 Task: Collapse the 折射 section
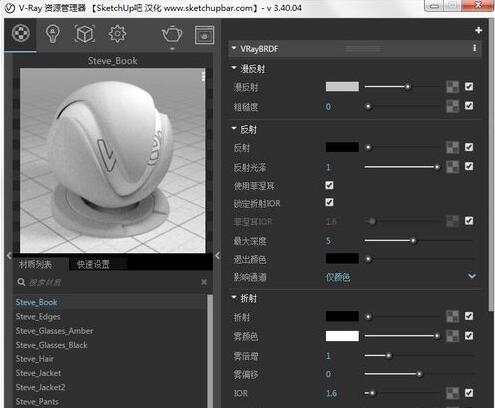tap(234, 297)
